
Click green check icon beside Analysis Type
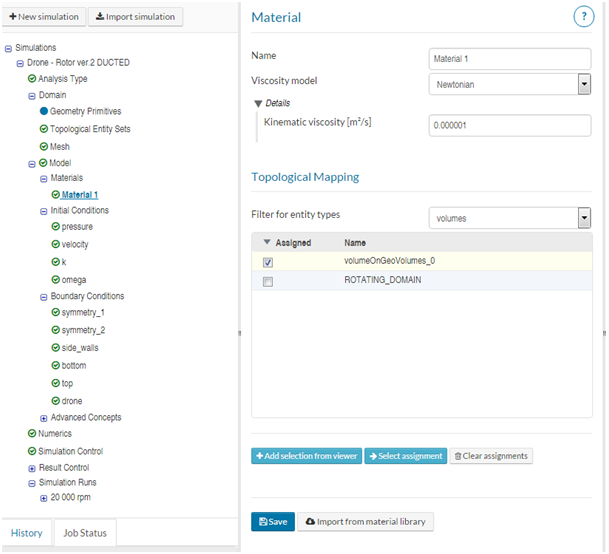[x=32, y=79]
